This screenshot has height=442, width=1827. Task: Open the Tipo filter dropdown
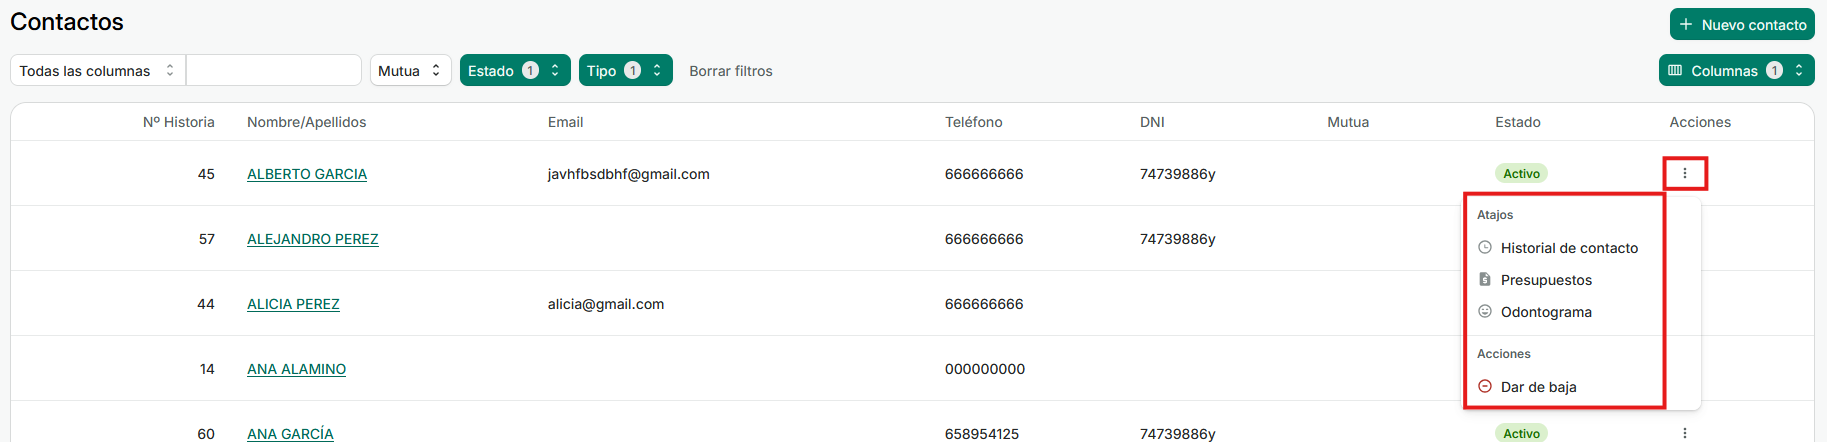(625, 70)
